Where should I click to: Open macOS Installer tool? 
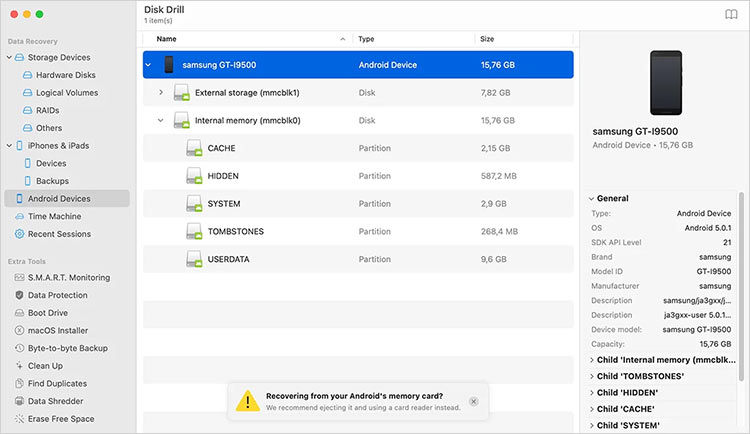click(58, 330)
